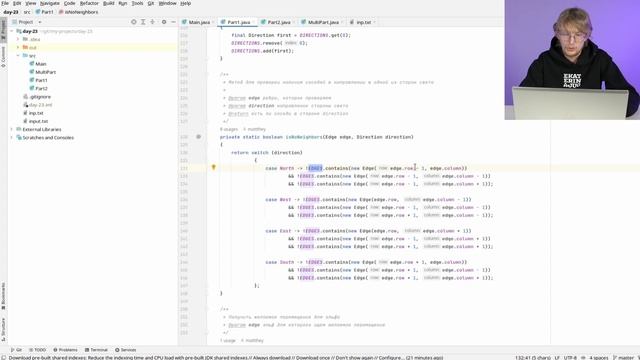Open the File menu
The width and height of the screenshot is (640, 360).
[x=5, y=3]
